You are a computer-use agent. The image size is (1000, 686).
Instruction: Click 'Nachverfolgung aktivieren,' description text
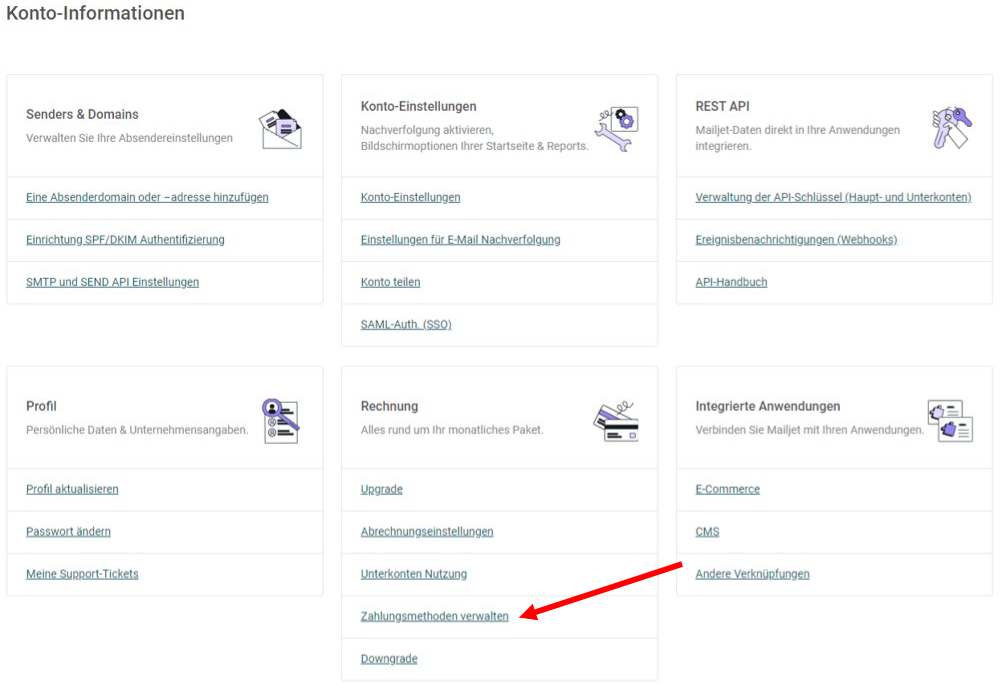tap(427, 130)
